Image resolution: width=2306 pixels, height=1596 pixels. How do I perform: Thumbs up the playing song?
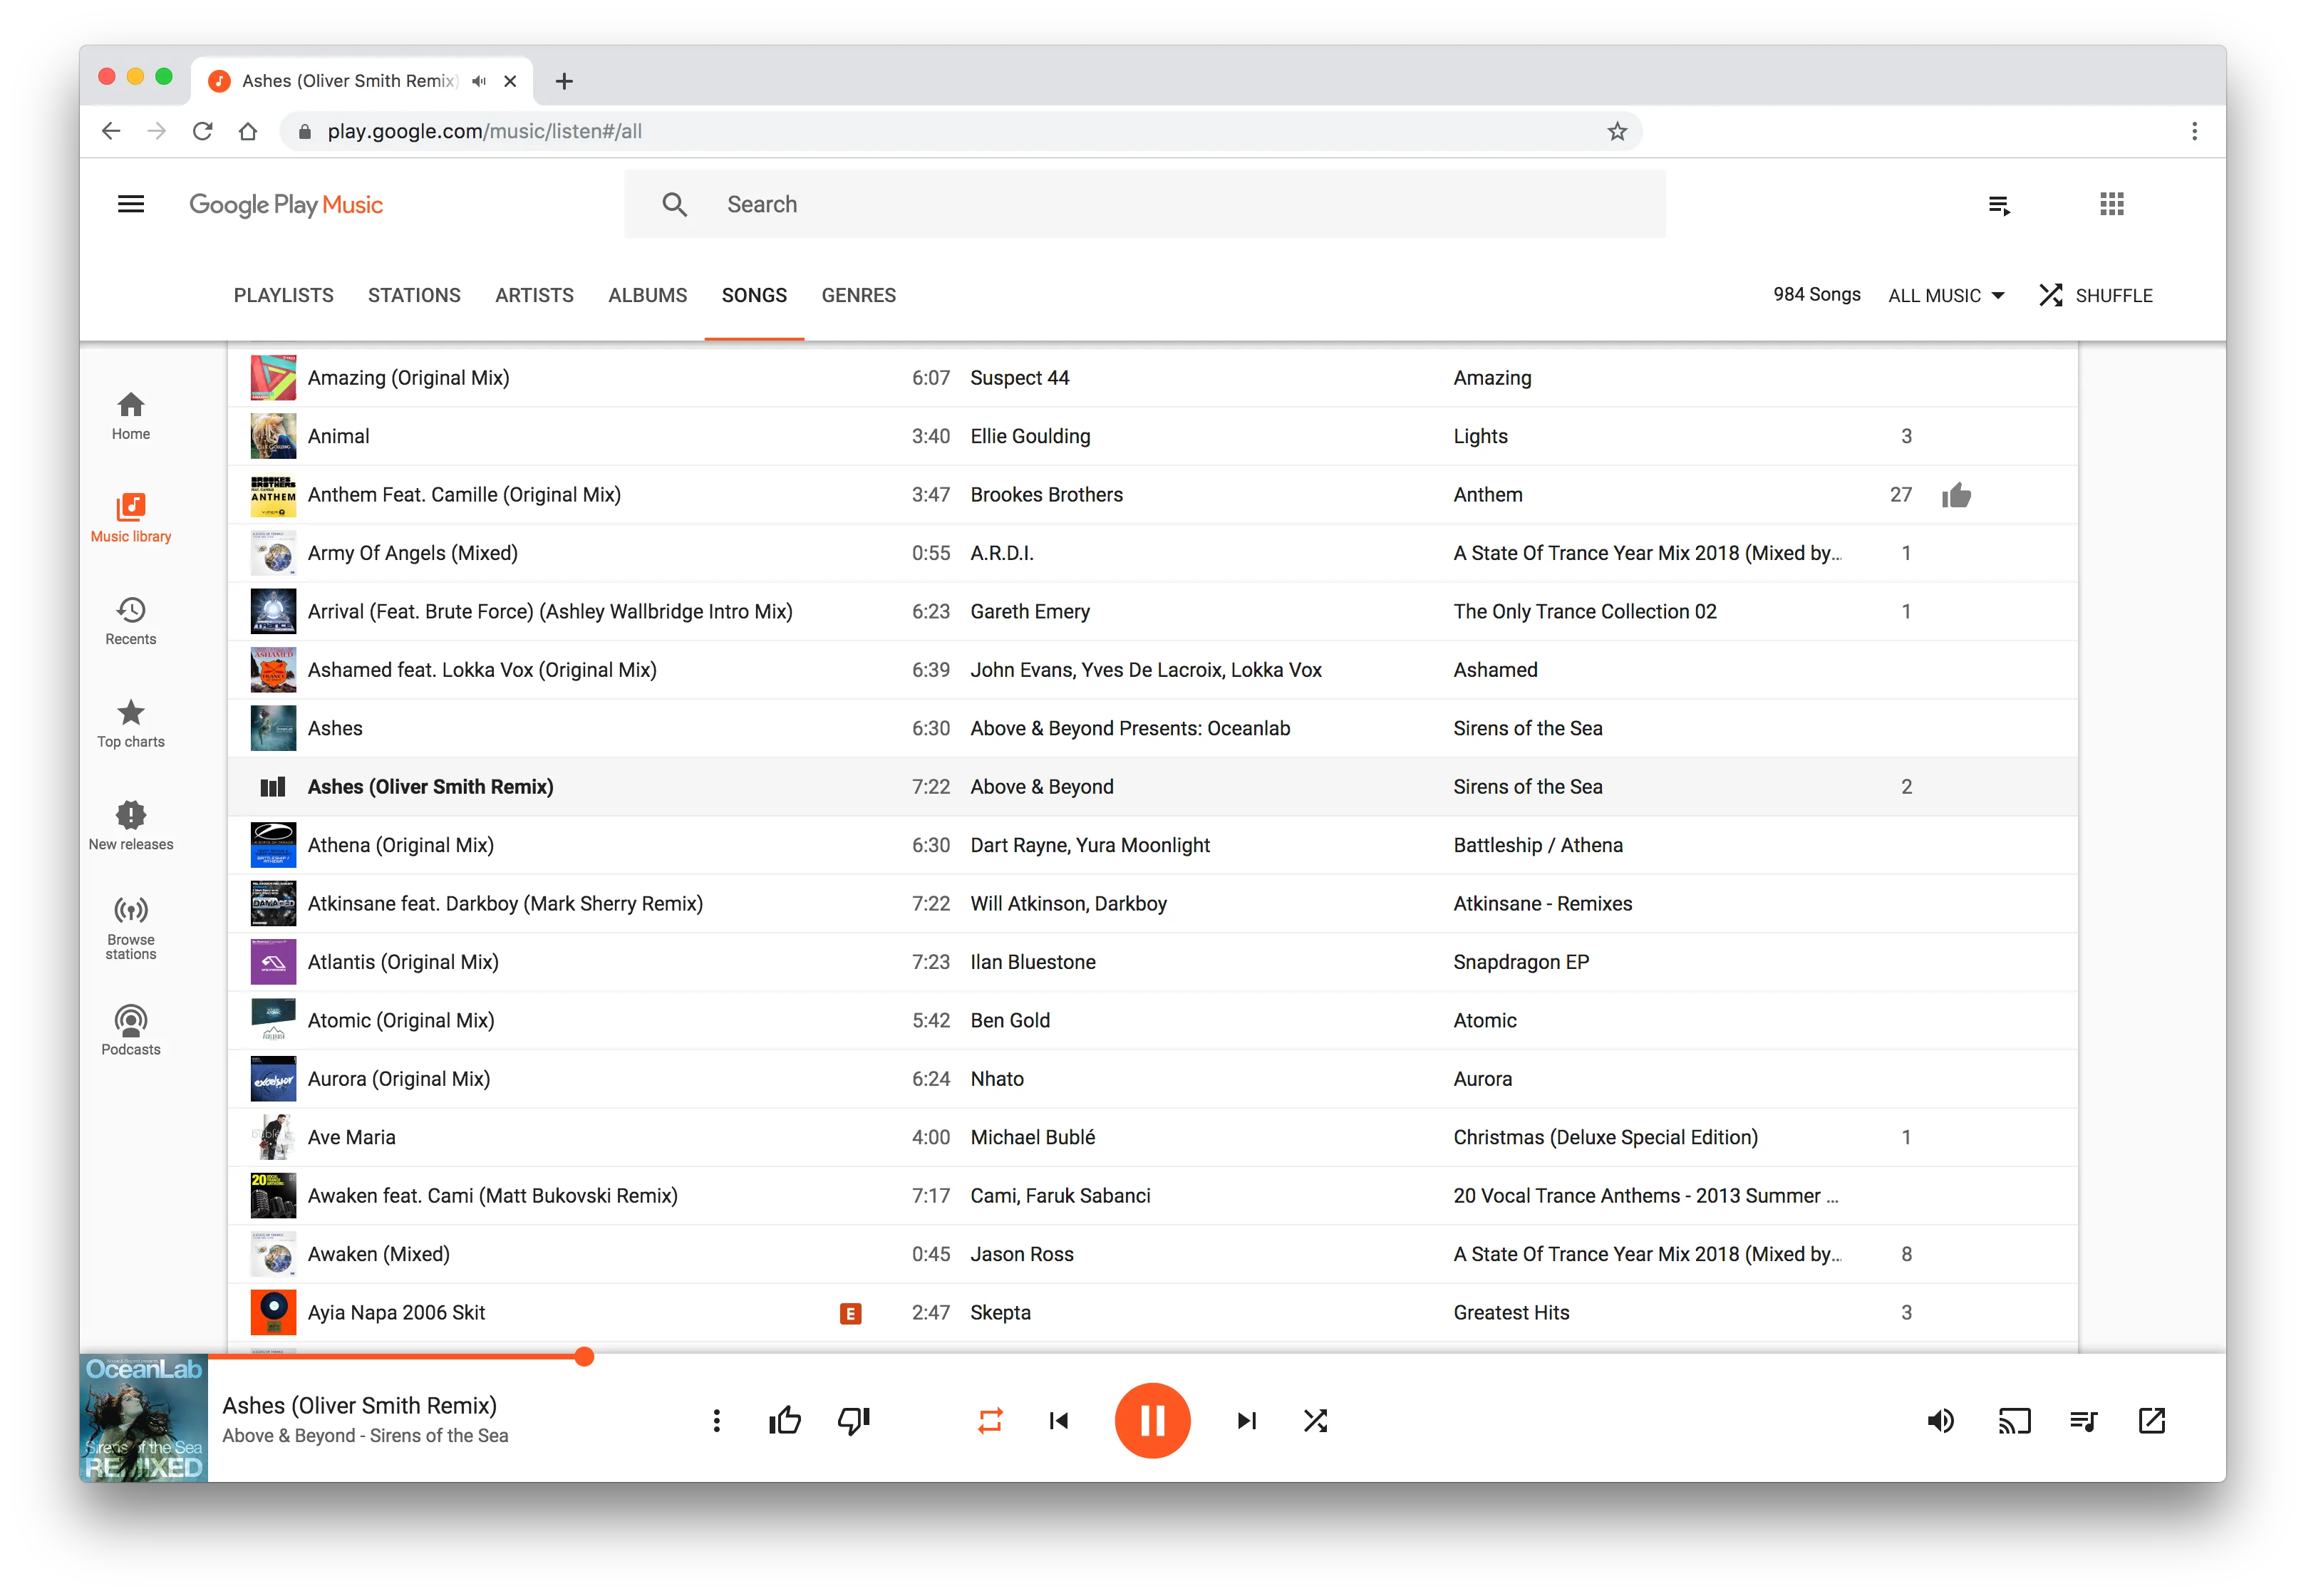point(785,1420)
